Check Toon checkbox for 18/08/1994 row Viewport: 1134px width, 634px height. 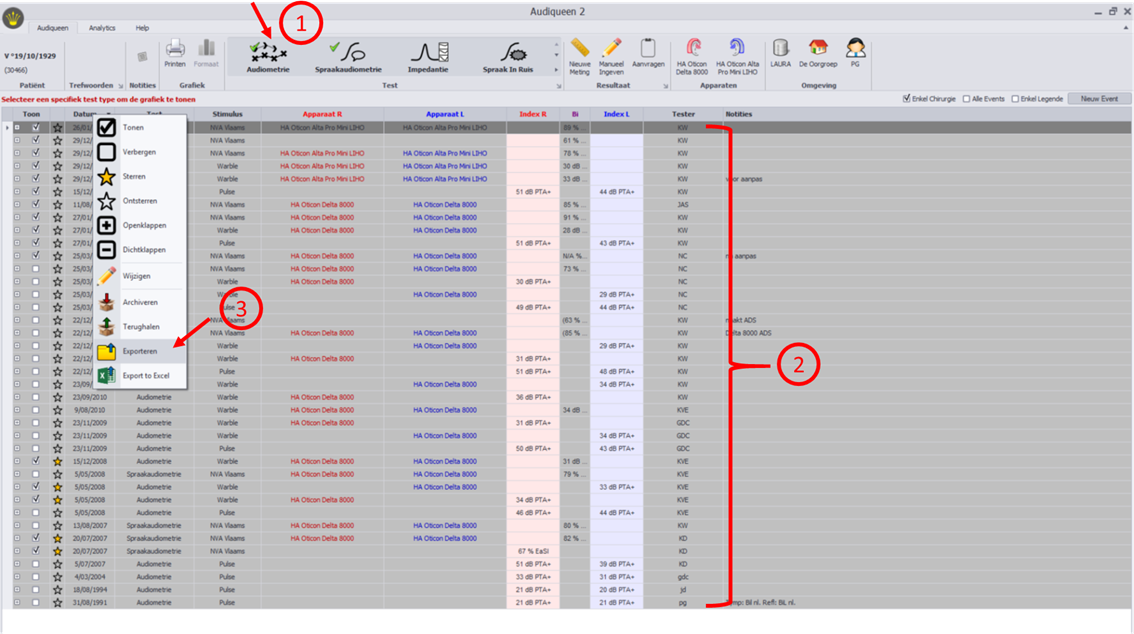coord(35,590)
